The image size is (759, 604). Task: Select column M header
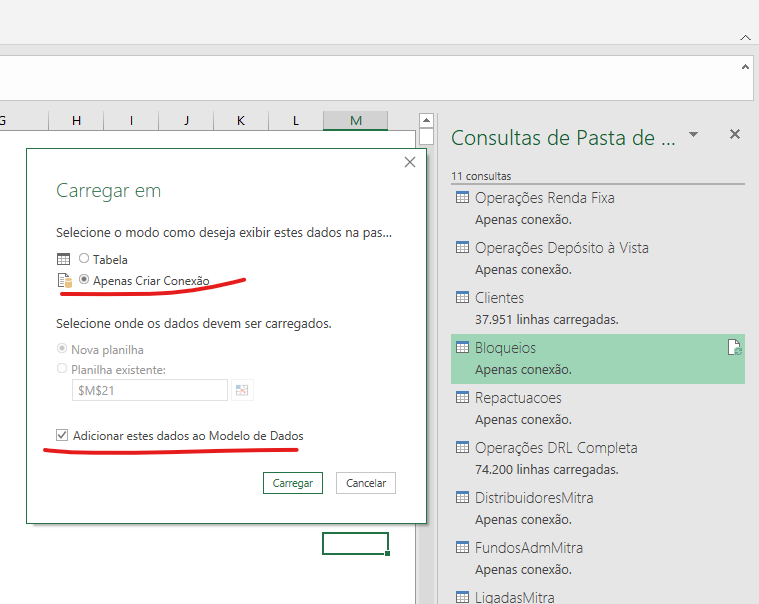pos(356,121)
